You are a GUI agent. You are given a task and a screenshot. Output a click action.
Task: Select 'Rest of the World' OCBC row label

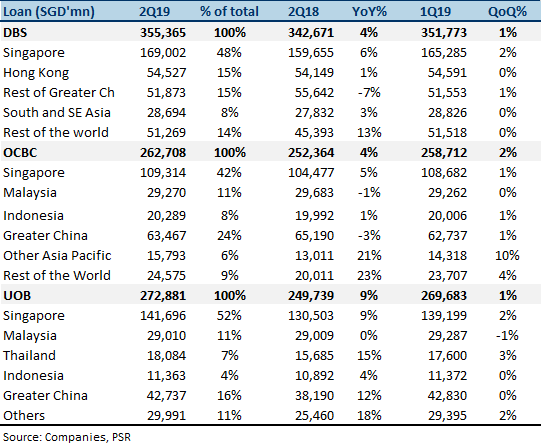[57, 276]
